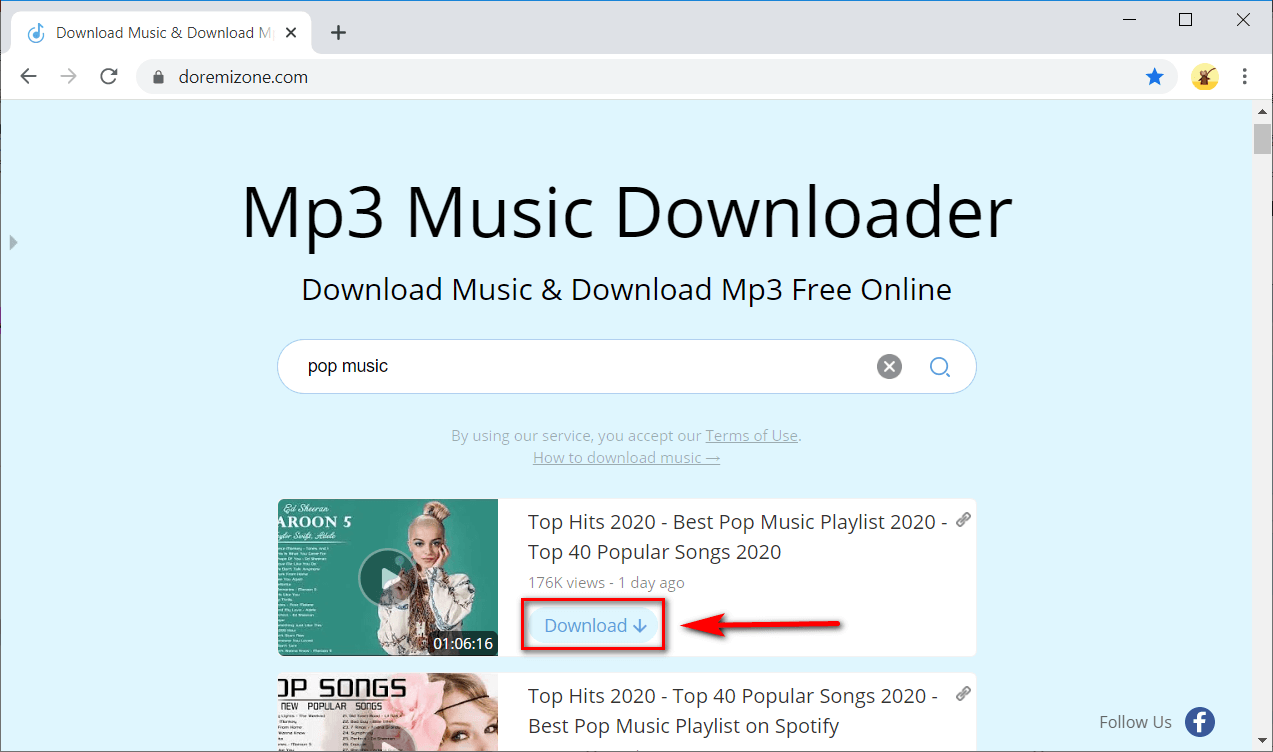The height and width of the screenshot is (752, 1273).
Task: Open a new browser tab
Action: (338, 33)
